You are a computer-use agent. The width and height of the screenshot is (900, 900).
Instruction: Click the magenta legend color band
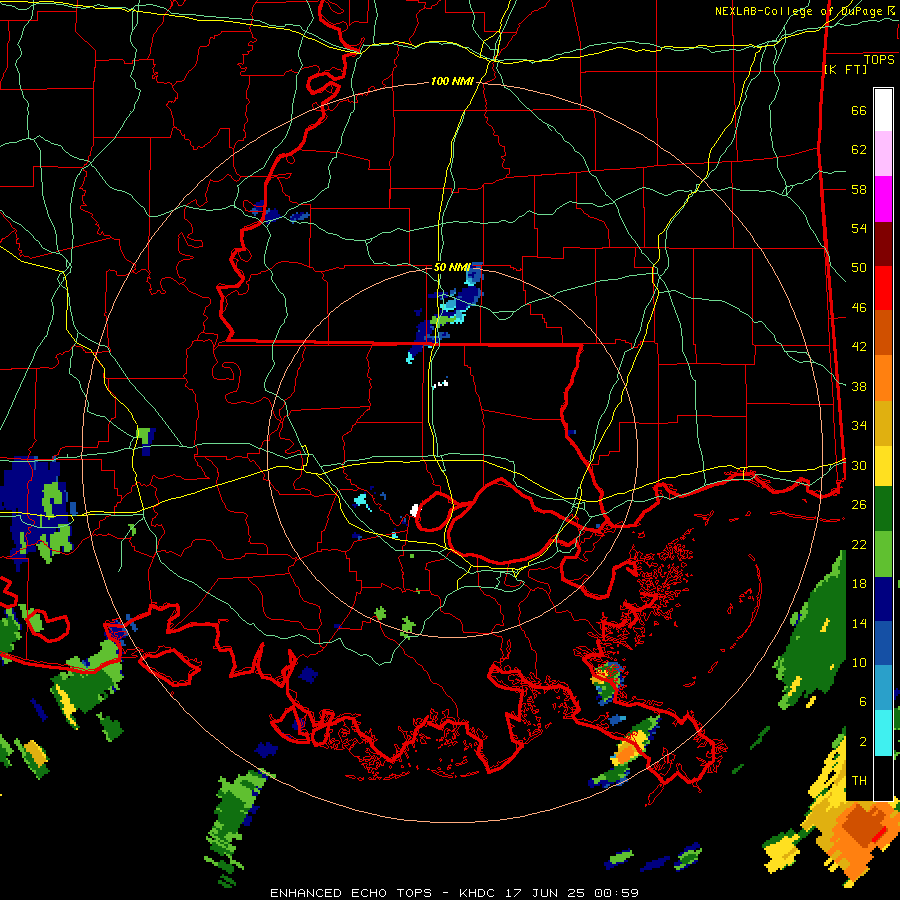point(883,199)
